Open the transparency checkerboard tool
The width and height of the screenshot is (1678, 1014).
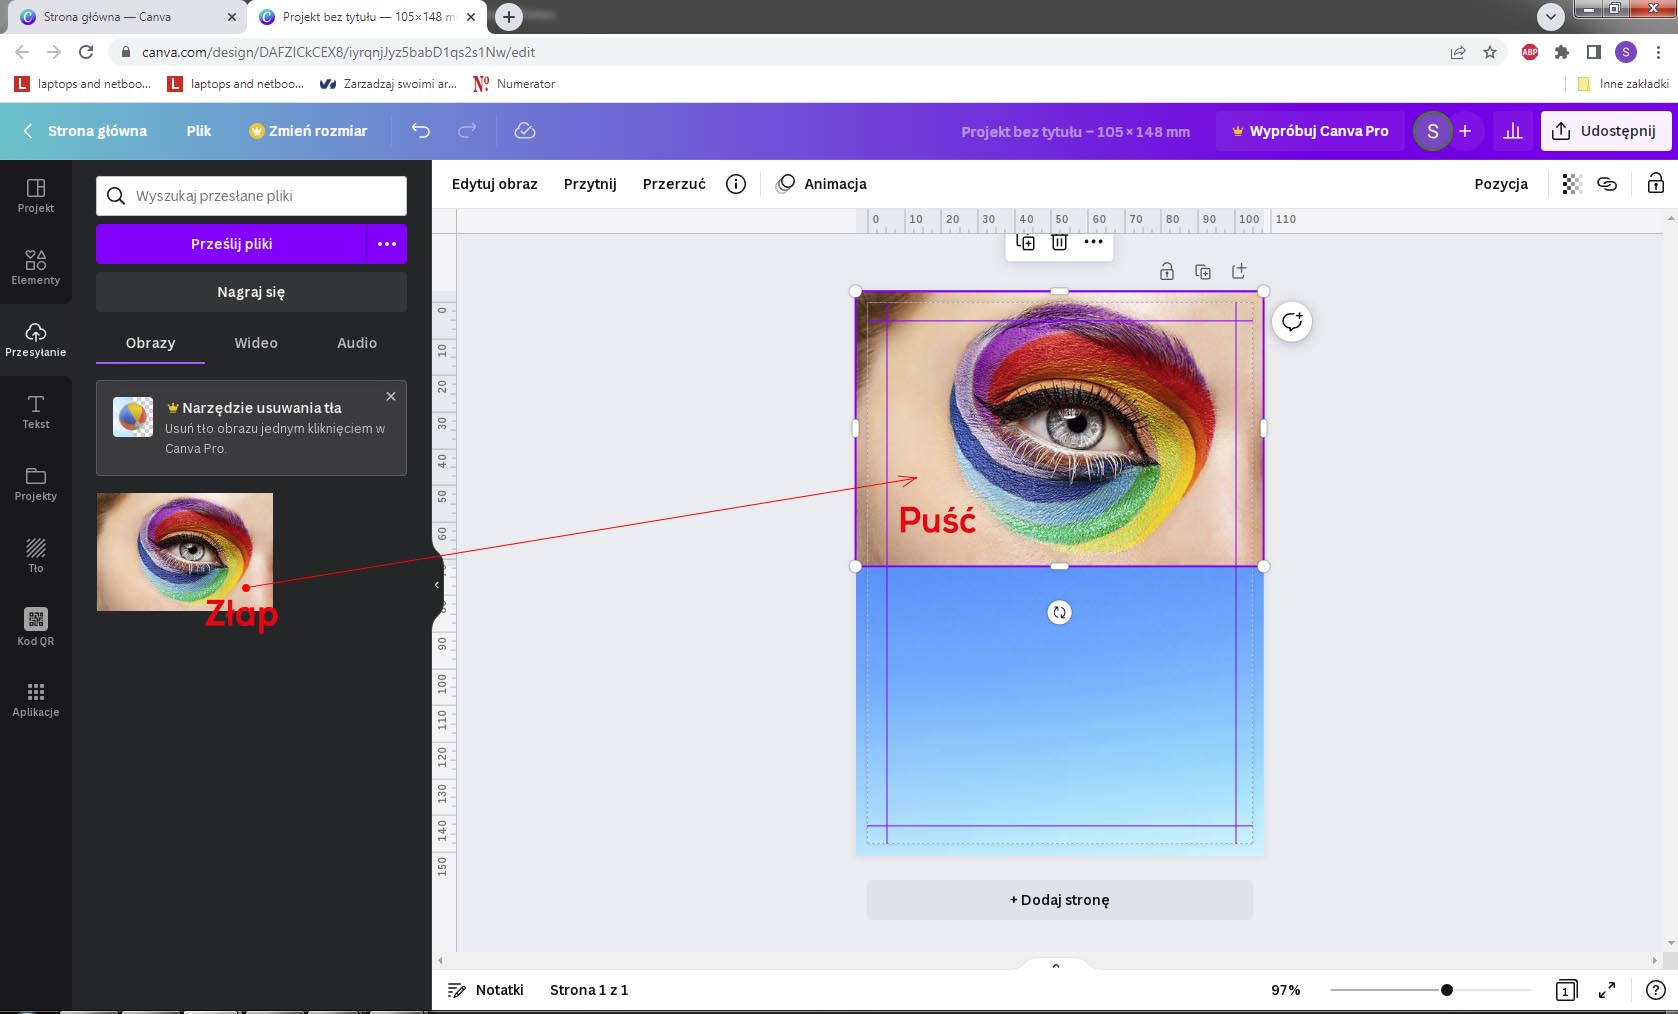(1572, 184)
